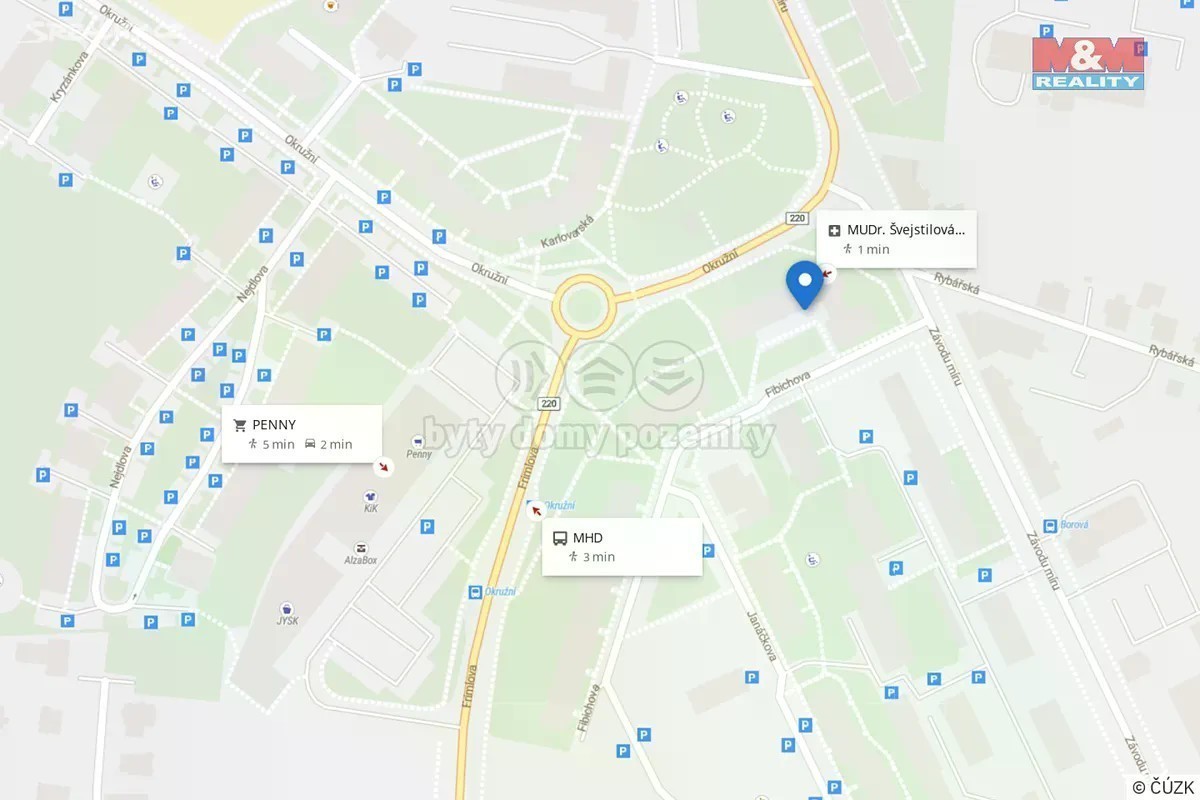Click the red arrow by MHD stop

point(536,510)
